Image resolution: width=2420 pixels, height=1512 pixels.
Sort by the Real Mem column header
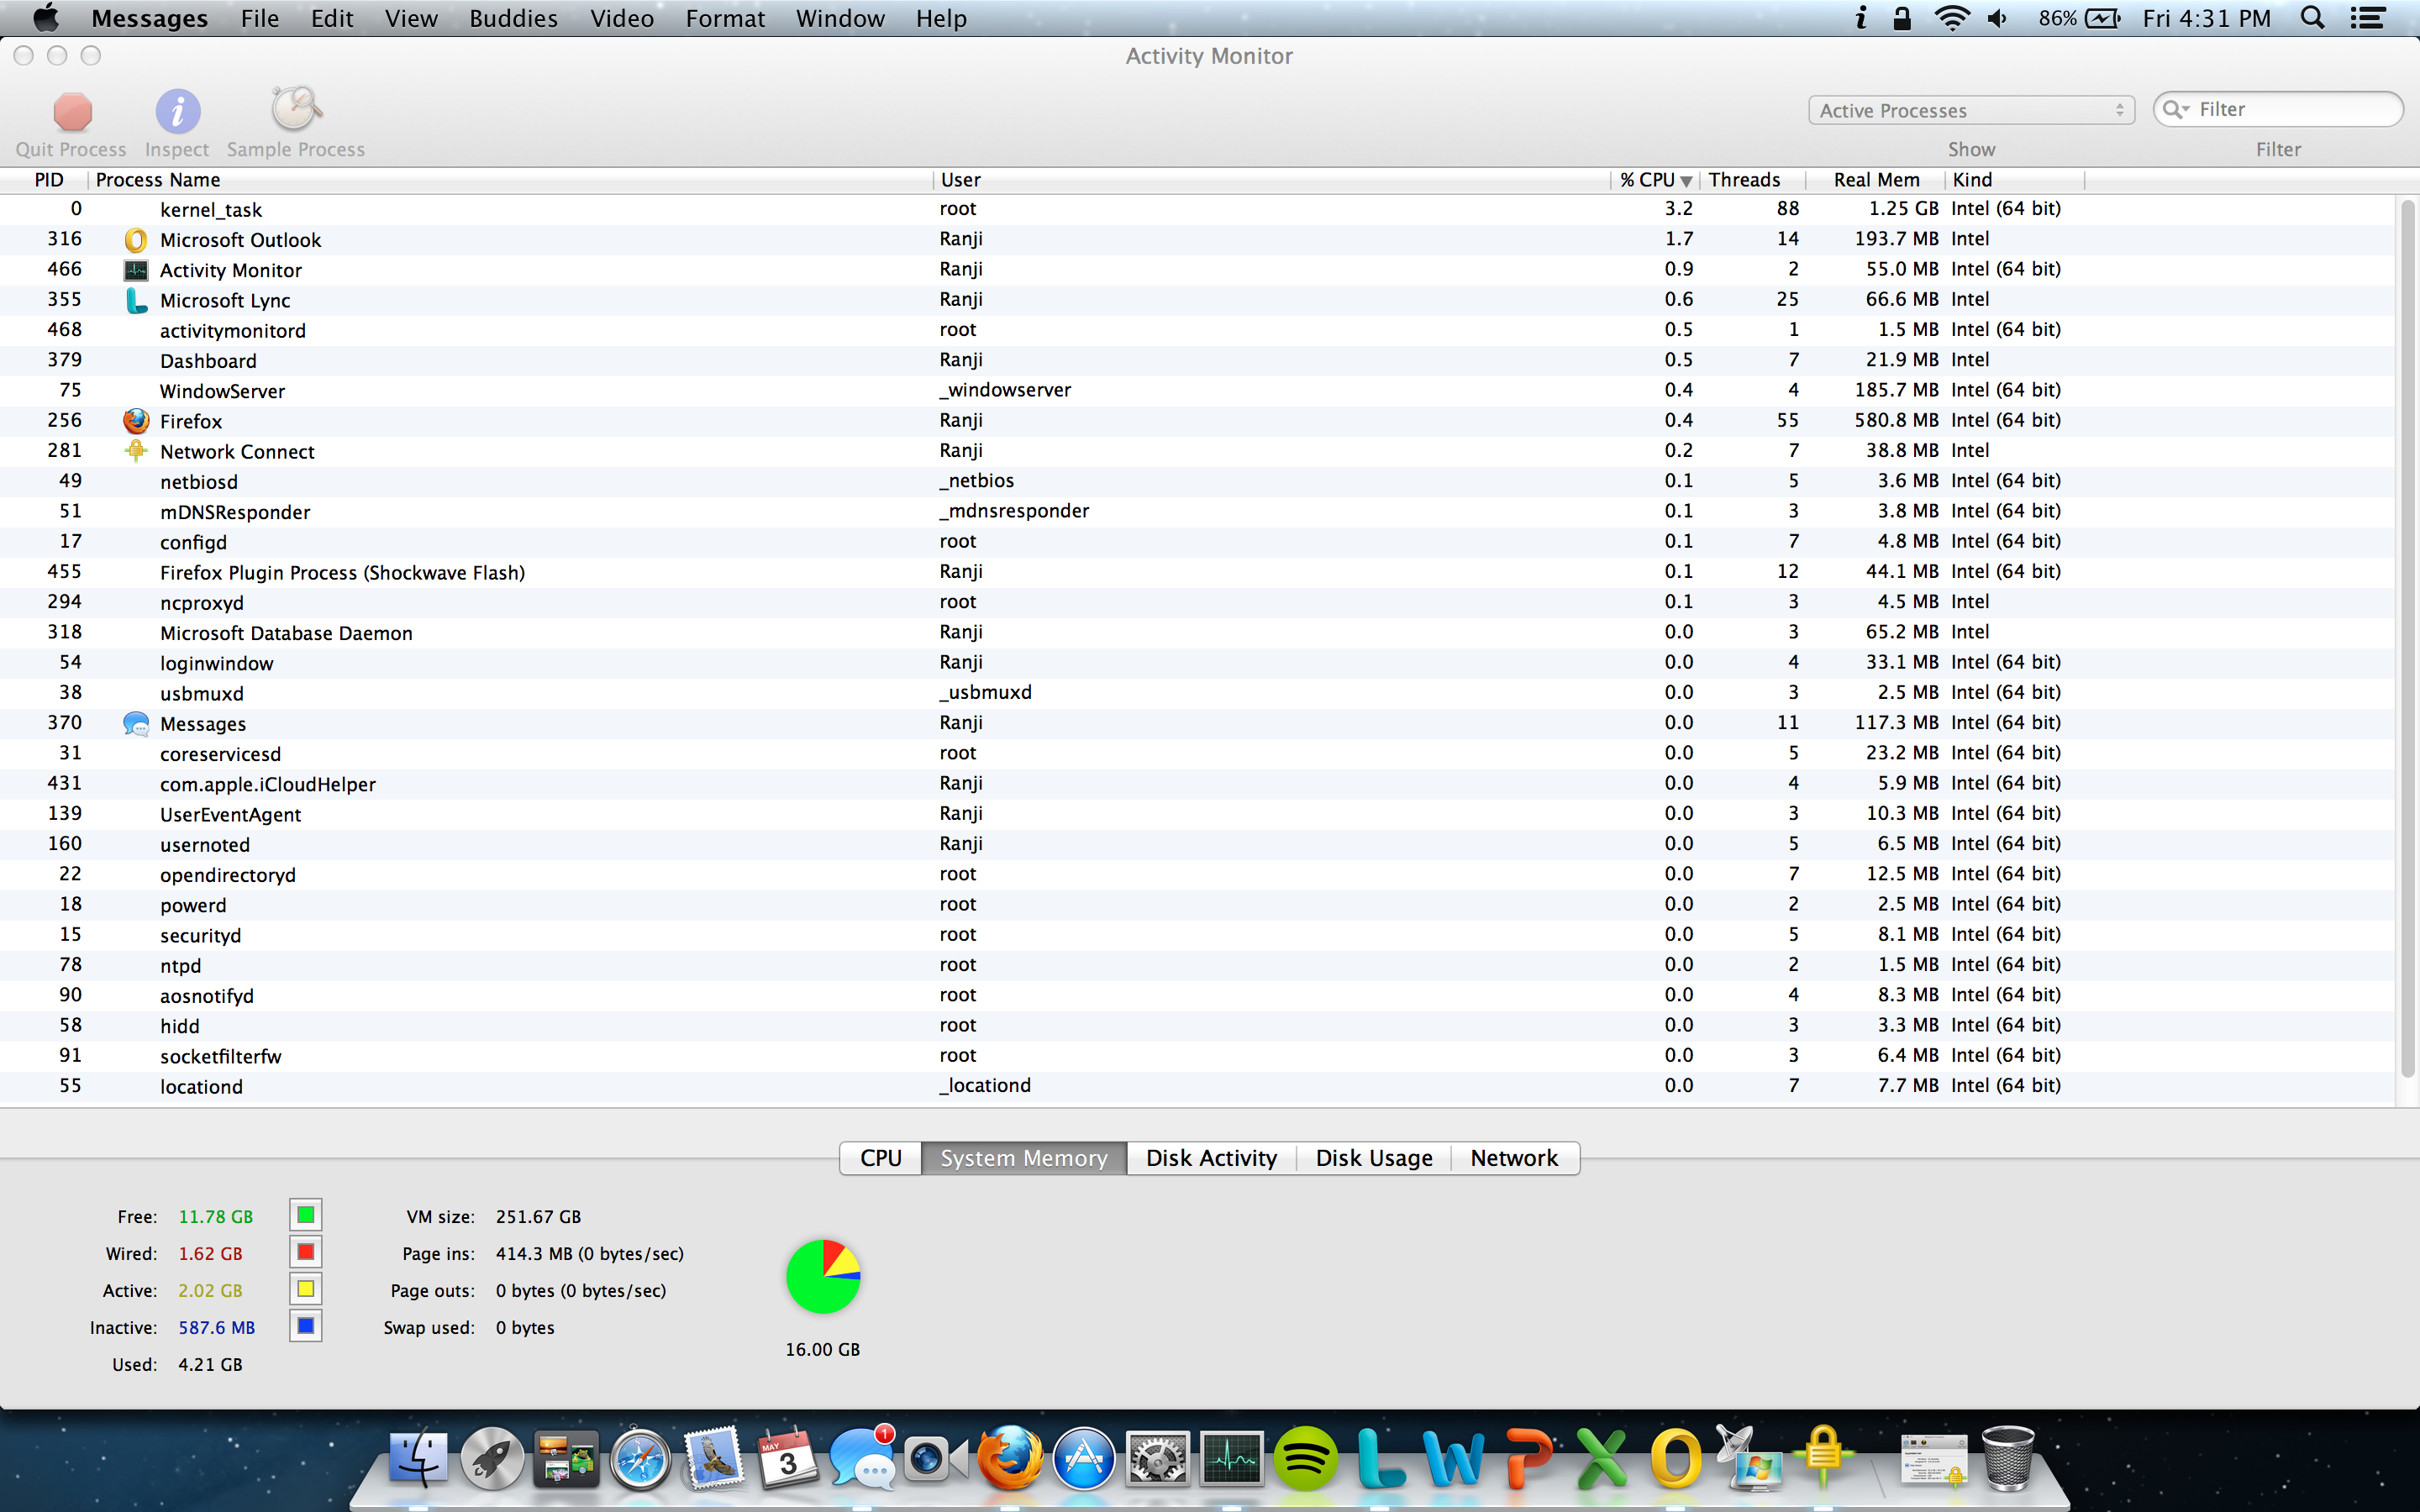1876,180
